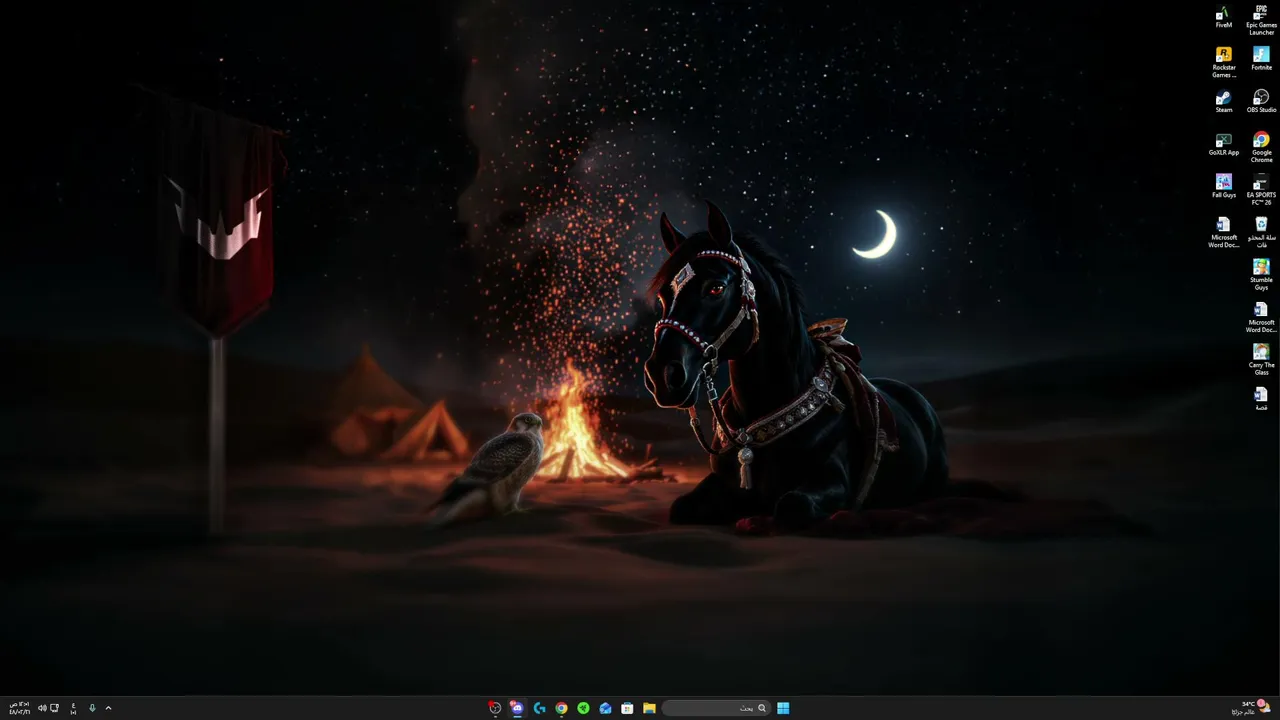The width and height of the screenshot is (1280, 720).
Task: Open the mail app in the taskbar
Action: click(x=605, y=708)
